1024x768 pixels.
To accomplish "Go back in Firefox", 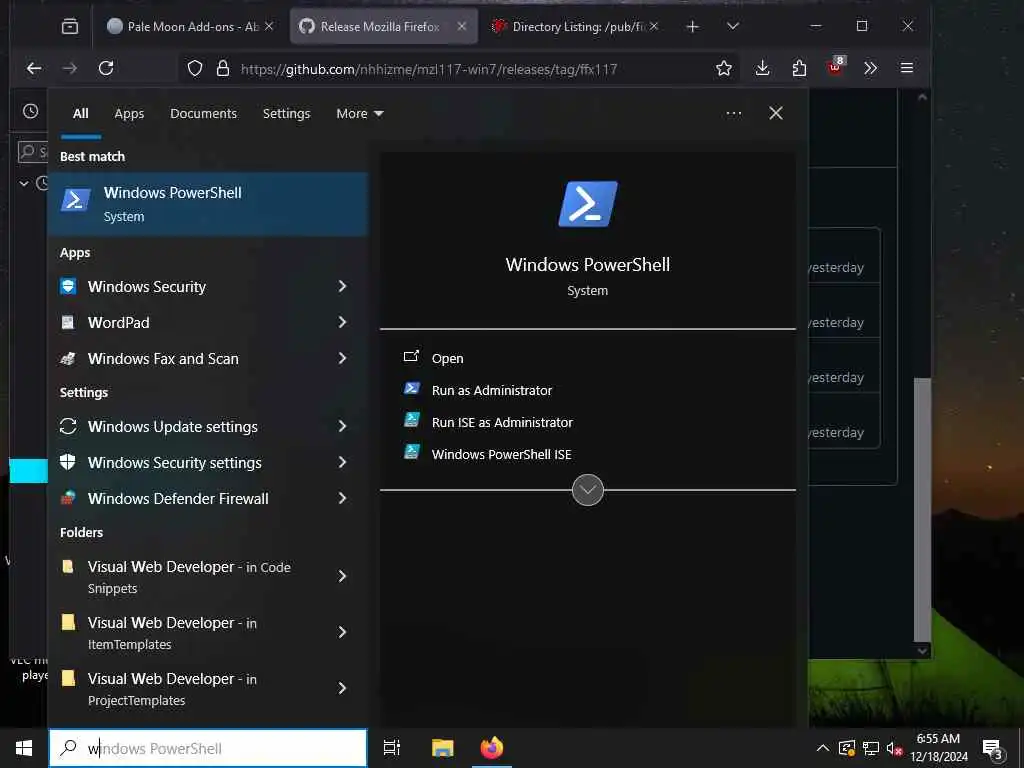I will pyautogui.click(x=34, y=68).
